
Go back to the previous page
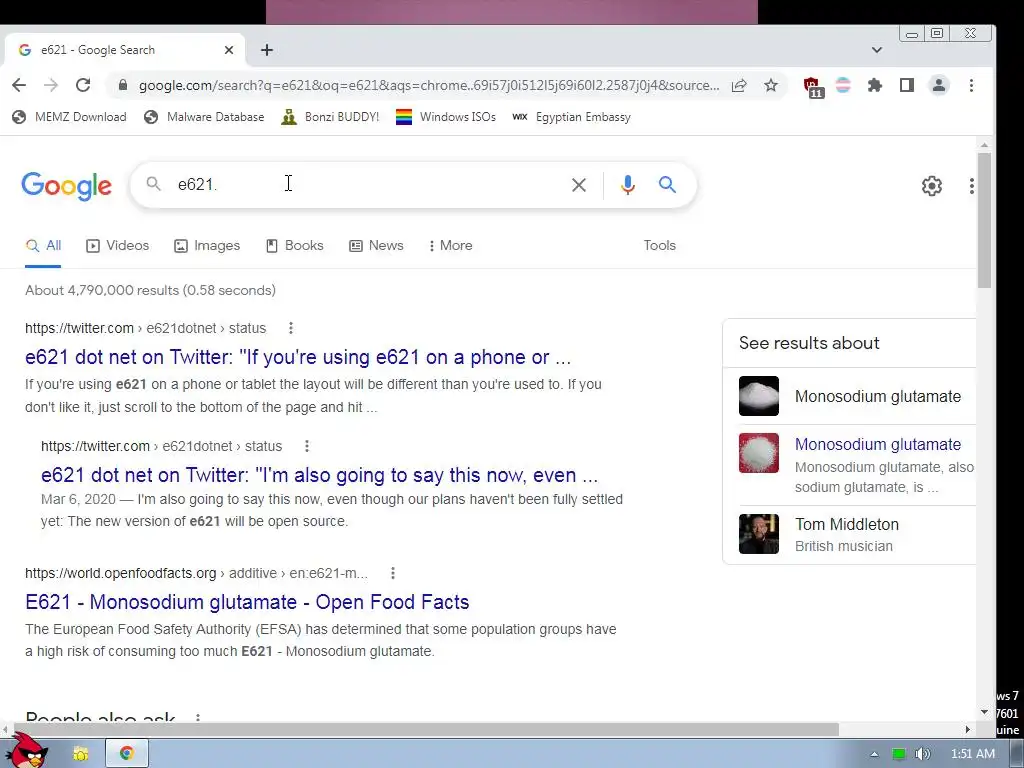[19, 85]
